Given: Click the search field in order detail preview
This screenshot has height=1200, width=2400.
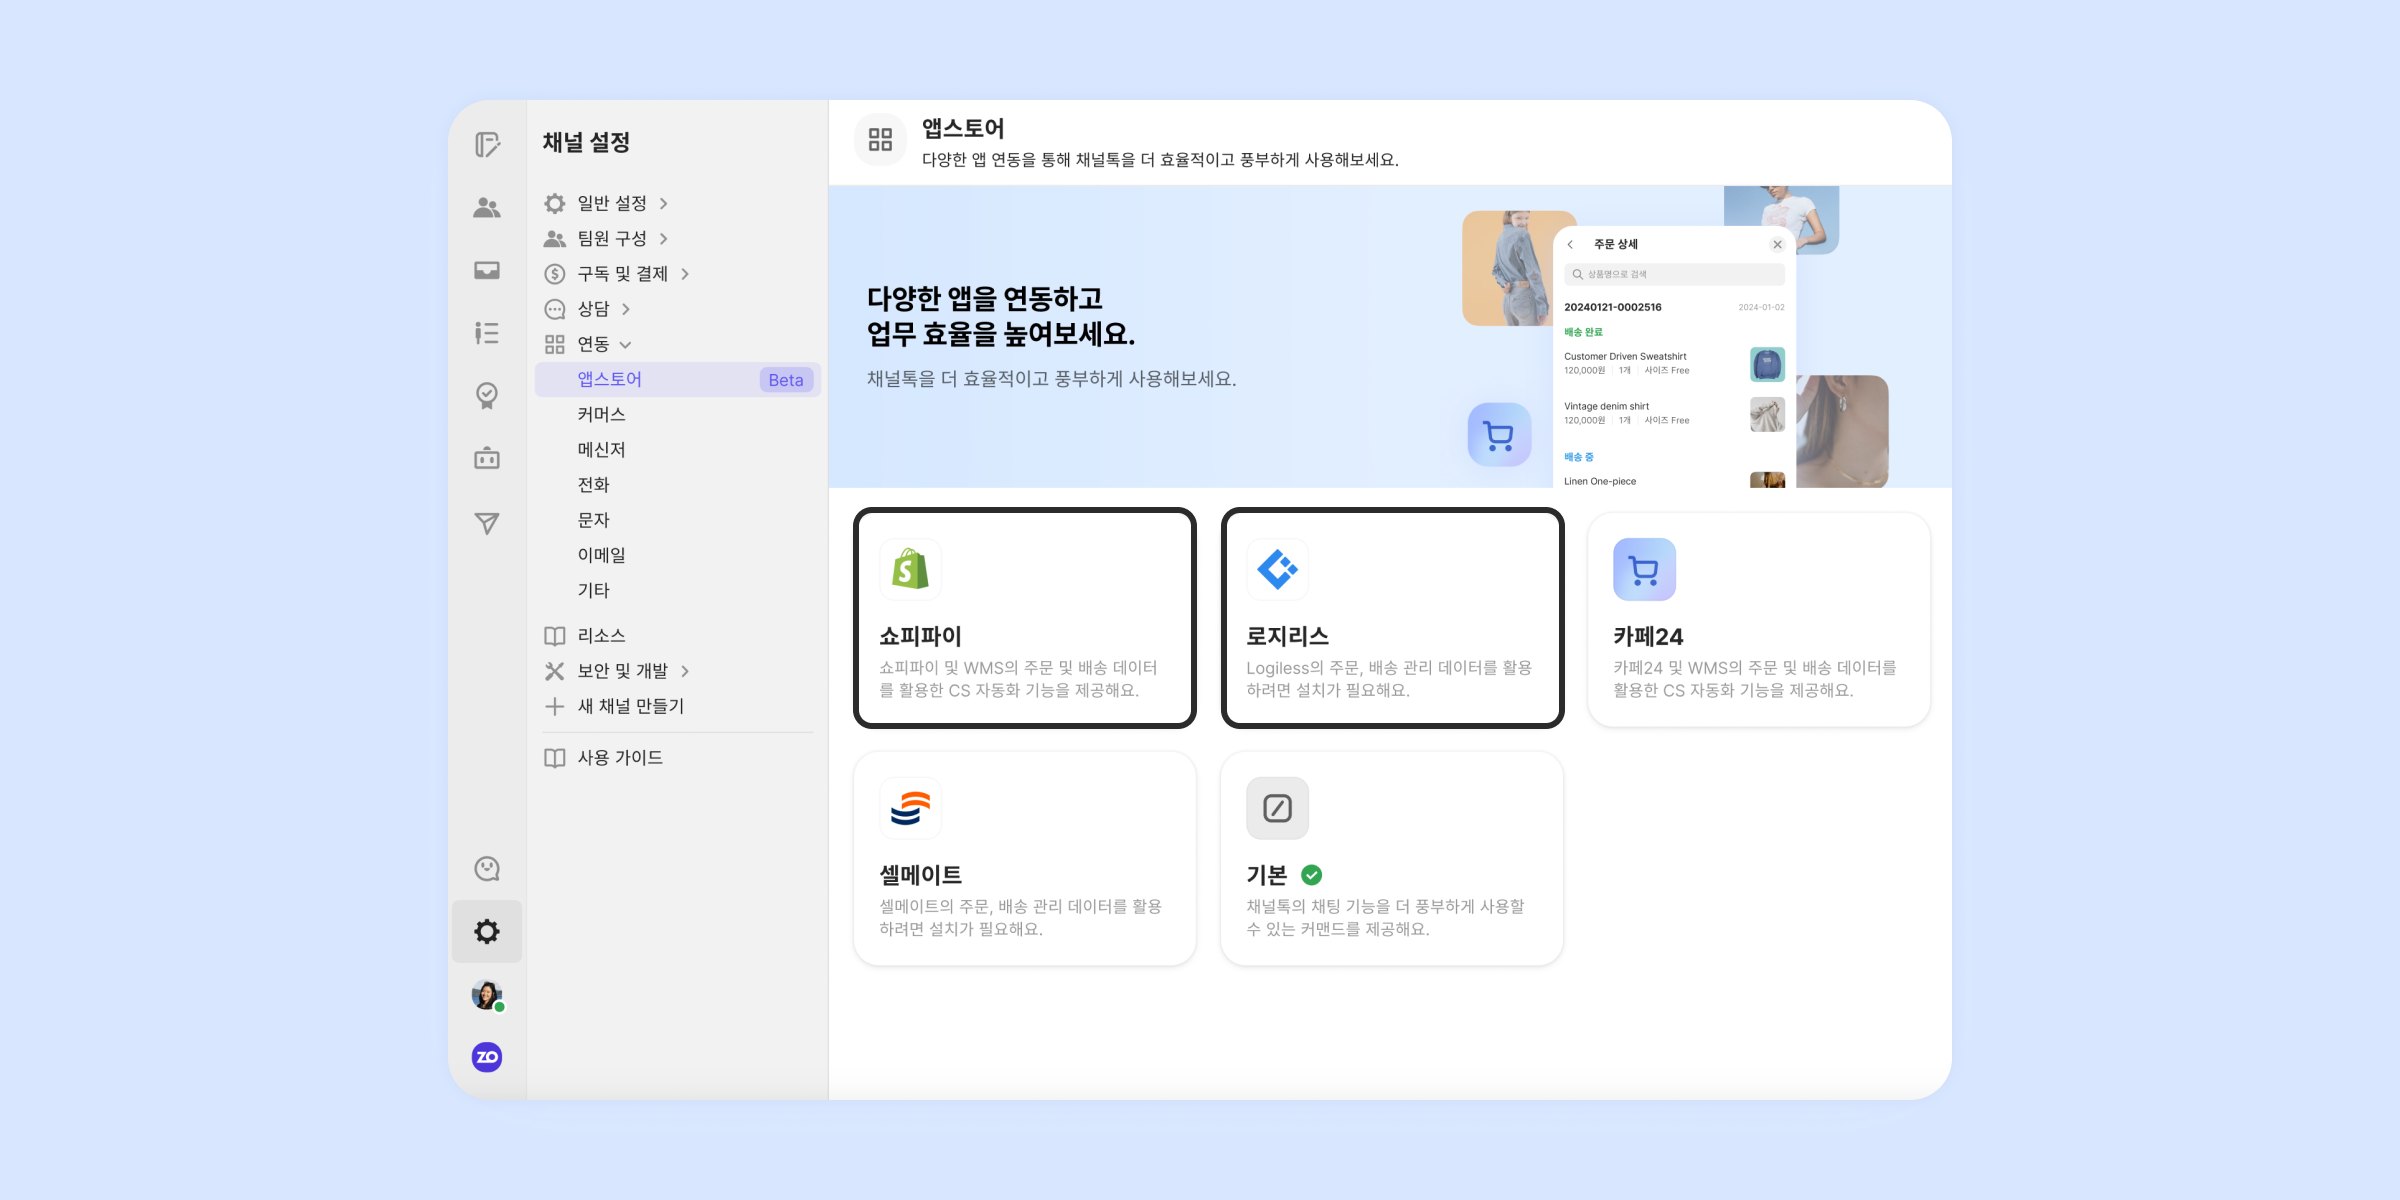Looking at the screenshot, I should (x=1674, y=274).
